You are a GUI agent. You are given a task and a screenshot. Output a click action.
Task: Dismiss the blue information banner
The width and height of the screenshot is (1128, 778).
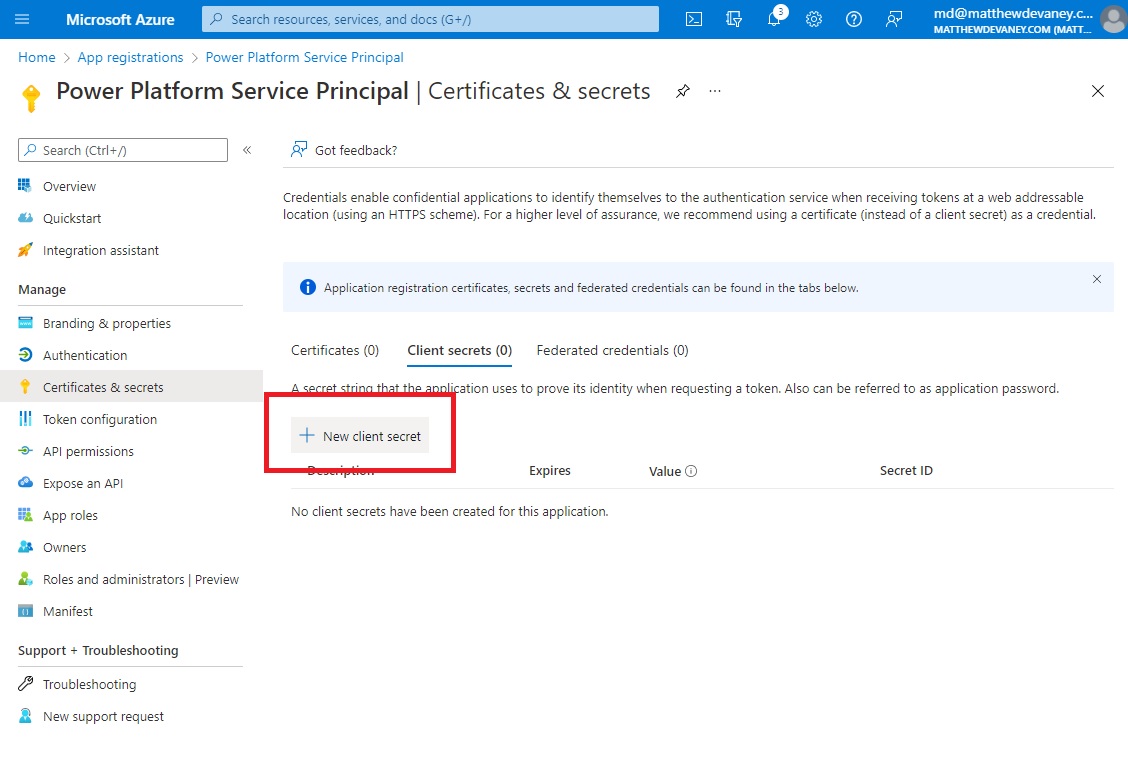[x=1096, y=279]
